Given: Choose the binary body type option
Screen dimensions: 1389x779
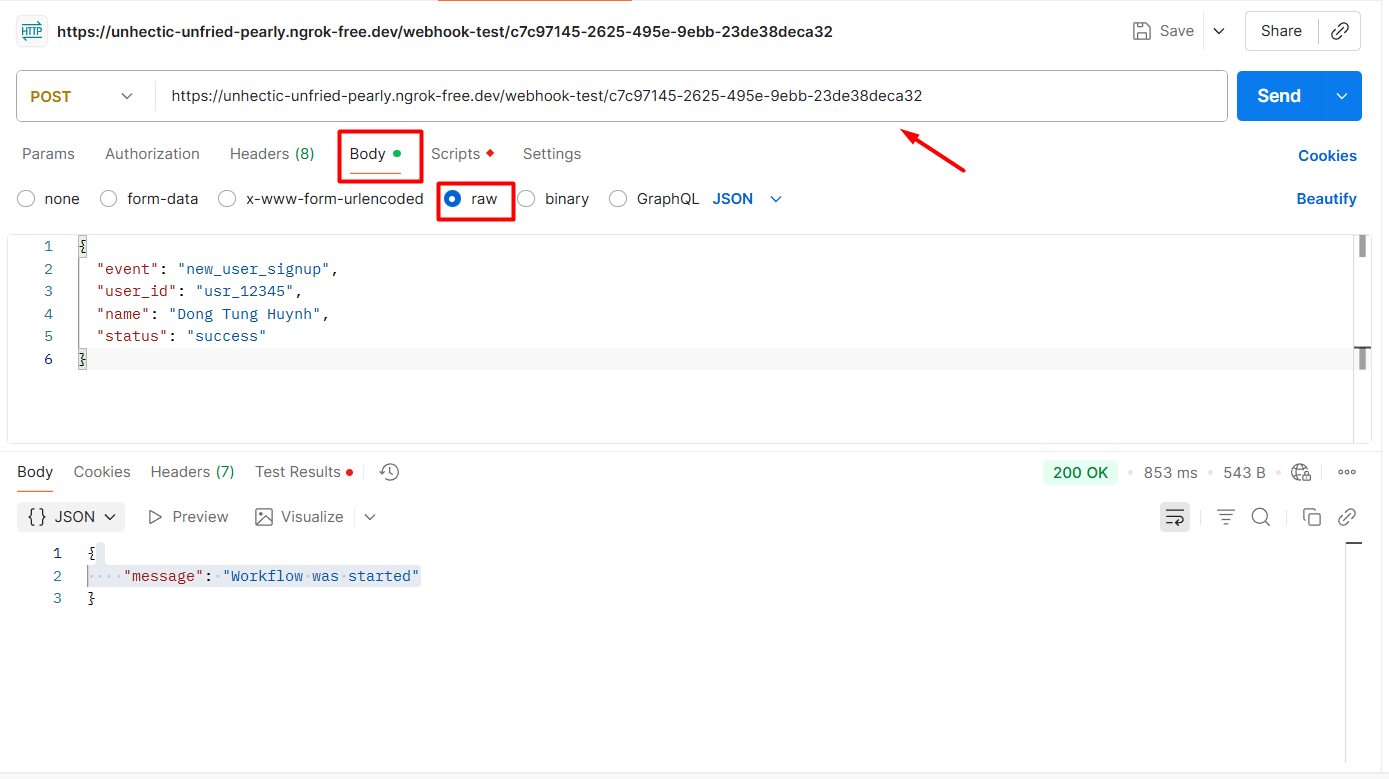Looking at the screenshot, I should [x=526, y=199].
